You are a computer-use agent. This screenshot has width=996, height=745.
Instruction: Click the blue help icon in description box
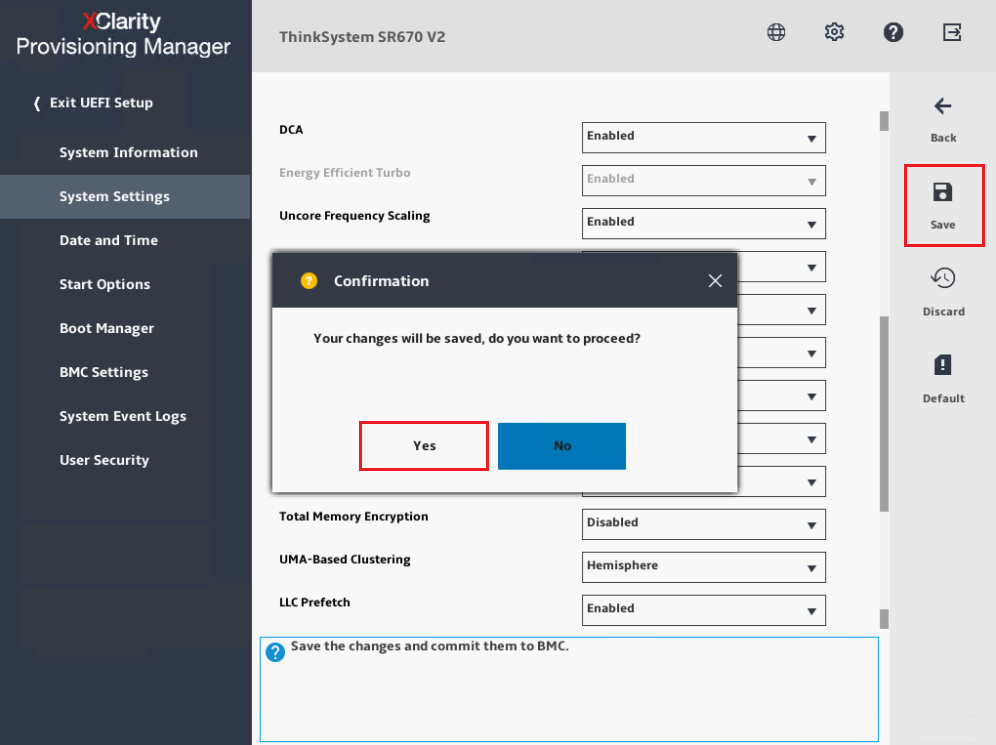[275, 652]
